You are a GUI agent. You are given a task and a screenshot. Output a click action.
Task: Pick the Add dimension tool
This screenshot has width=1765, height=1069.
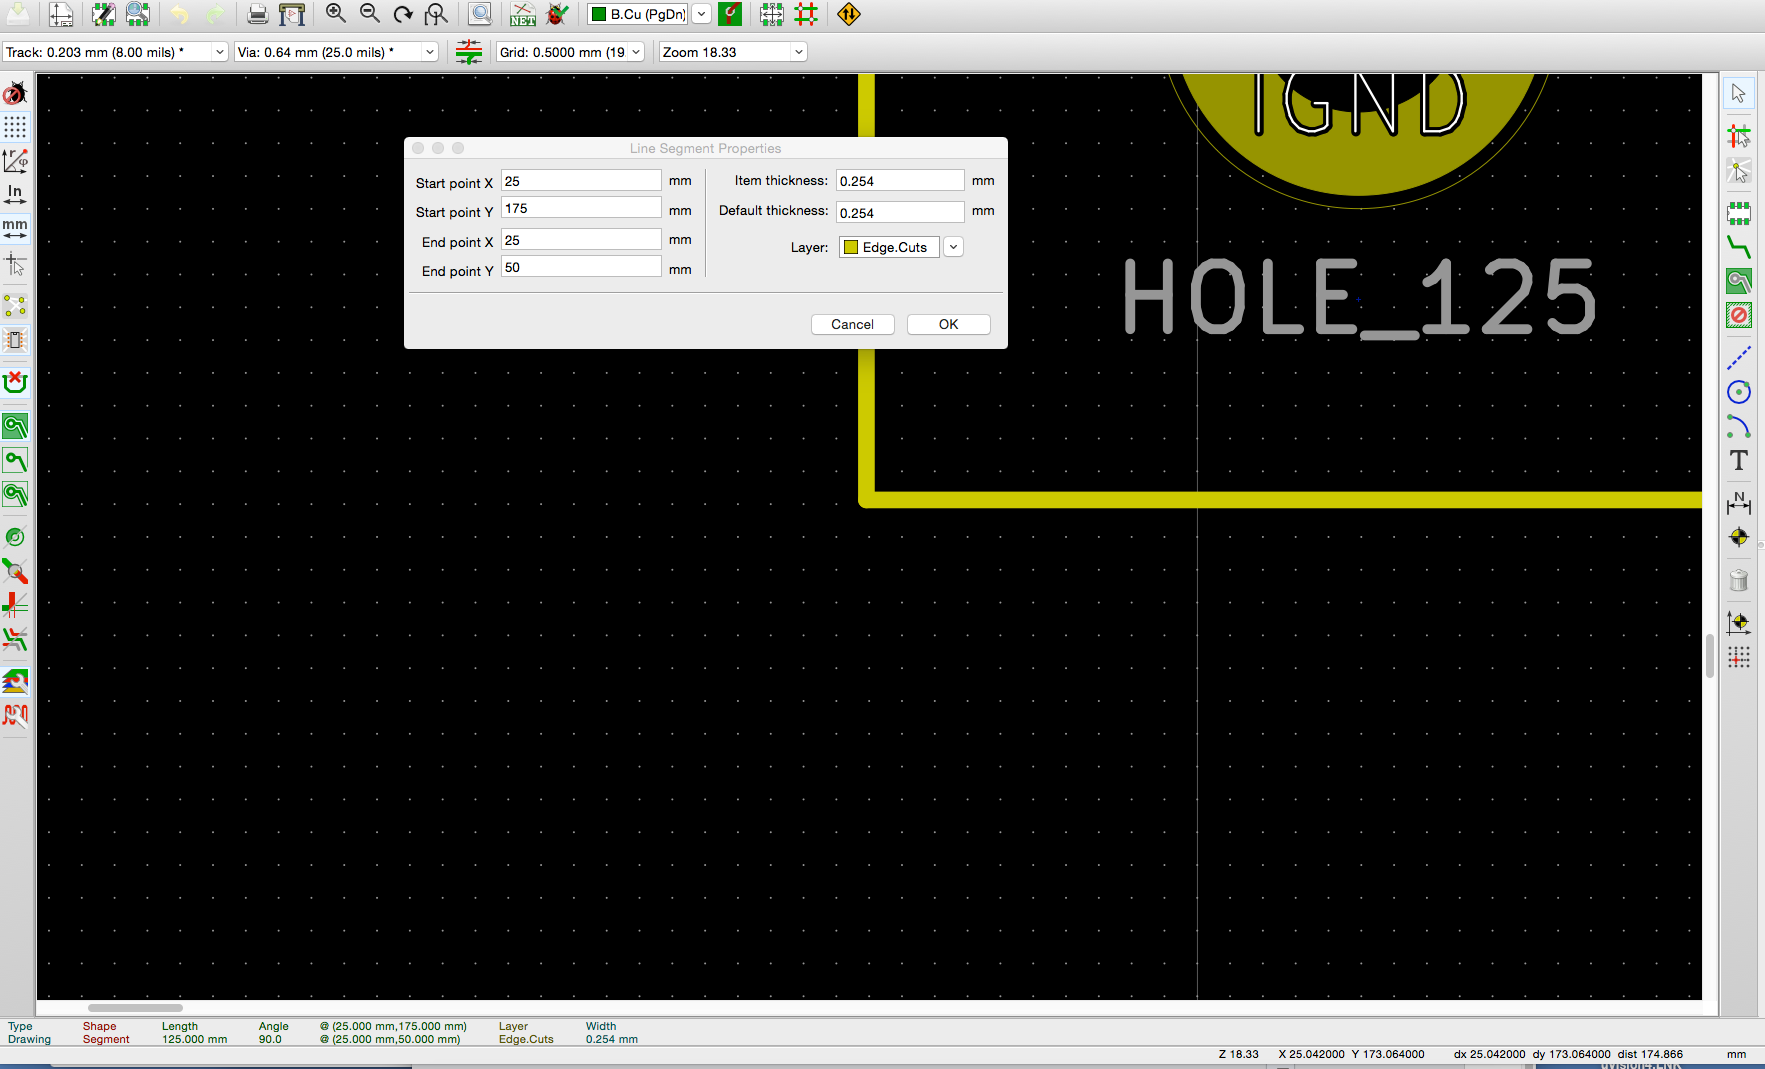point(1739,503)
